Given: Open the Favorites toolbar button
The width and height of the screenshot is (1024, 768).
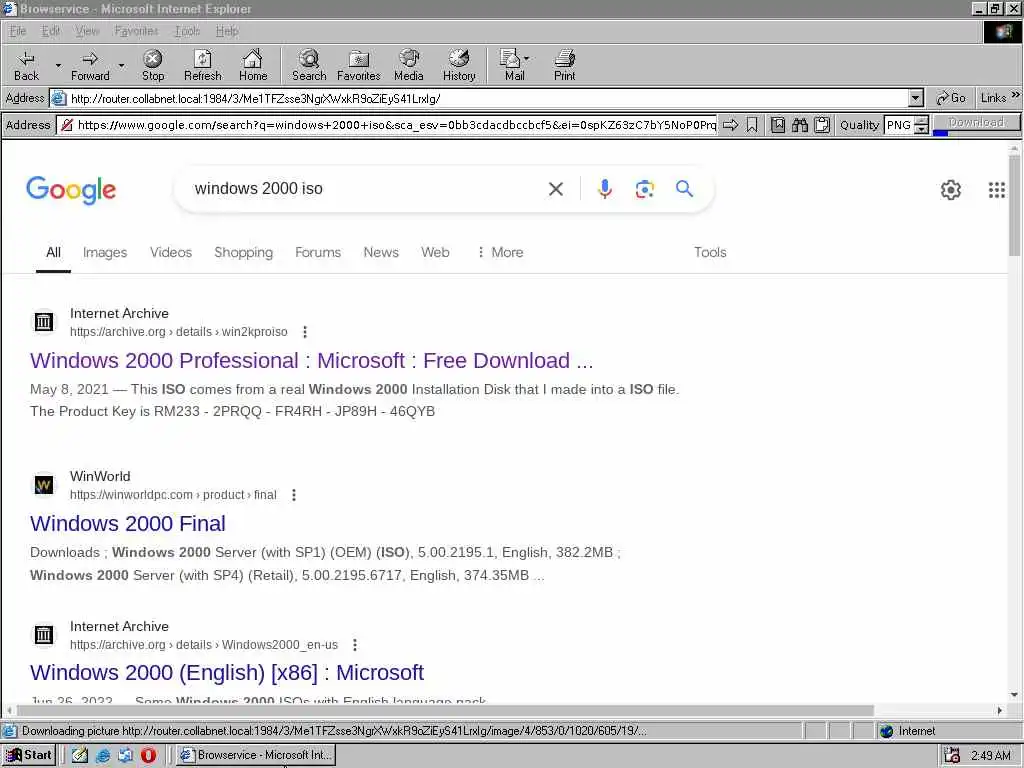Looking at the screenshot, I should [x=359, y=65].
